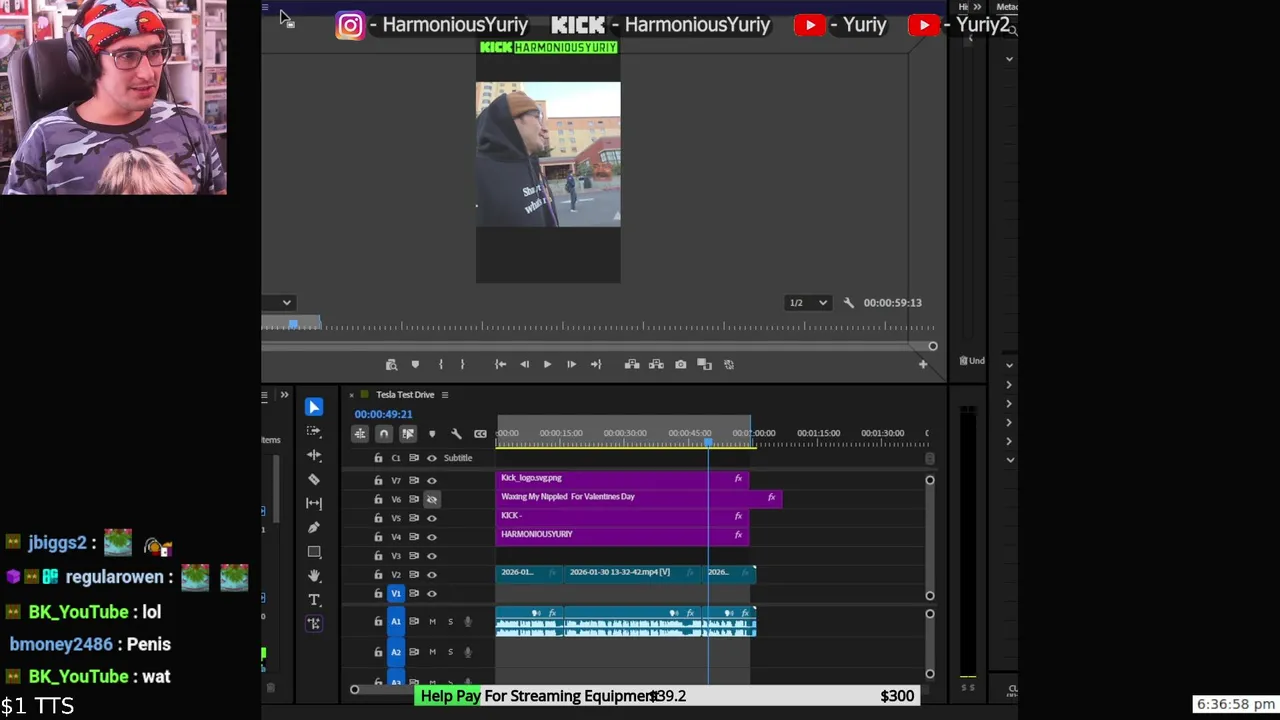Select the Track Select Forward tool
Screen dimensions: 1280x720
pos(314,431)
